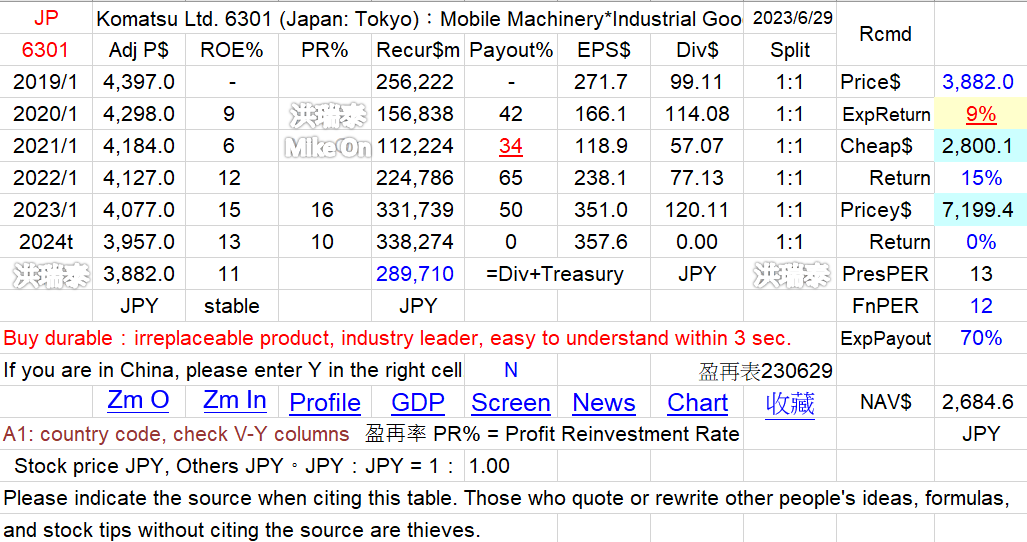Select the JP country code cell
The image size is (1027, 542).
46,18
